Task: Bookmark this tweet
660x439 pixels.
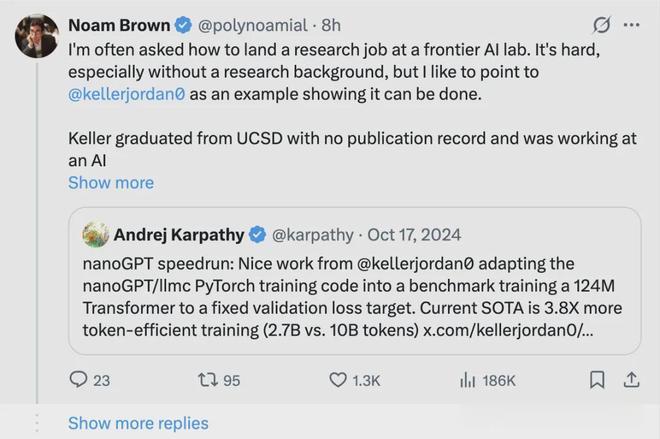Action: [597, 380]
